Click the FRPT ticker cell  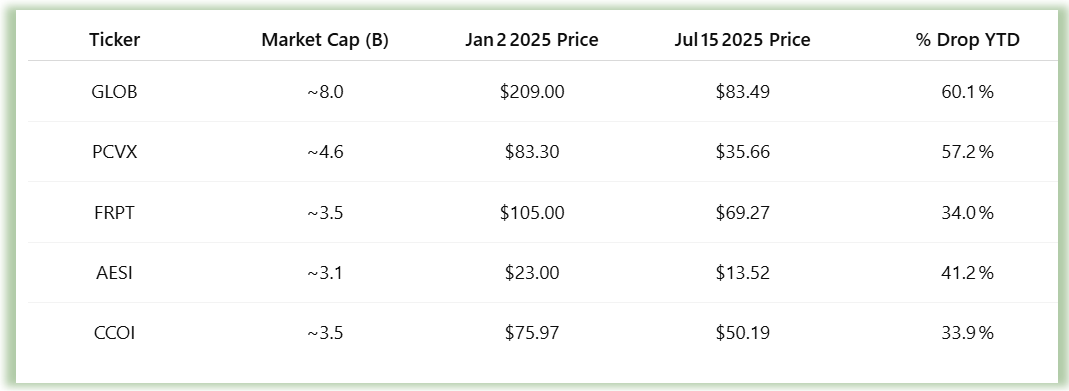115,213
